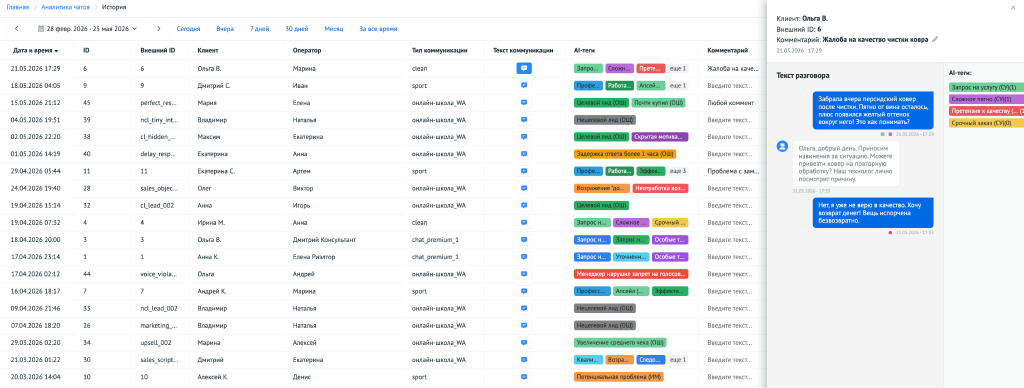Open chat icon for Андрей К. row

click(524, 291)
